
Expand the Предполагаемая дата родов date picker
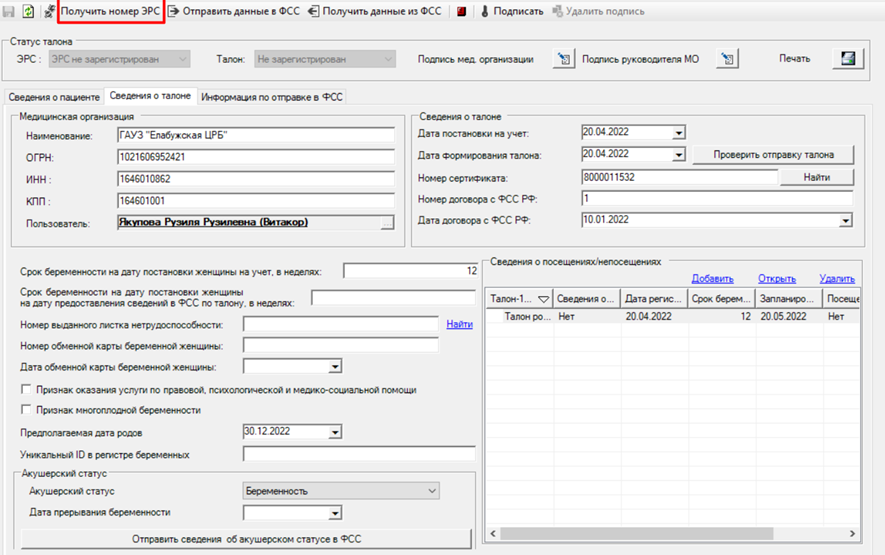coord(335,432)
